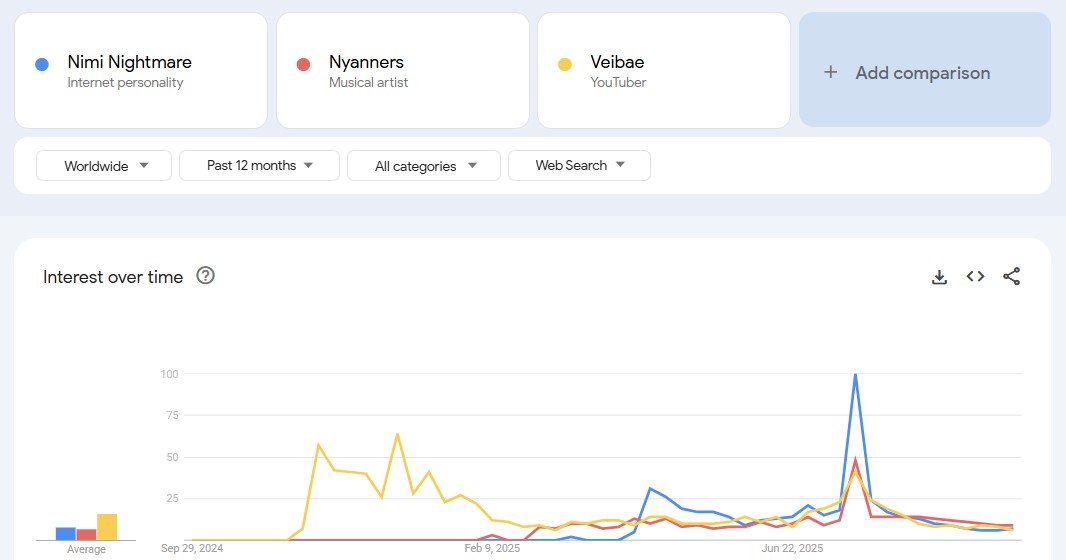The image size is (1066, 560).
Task: Click the yellow Veibae average bar
Action: (107, 527)
